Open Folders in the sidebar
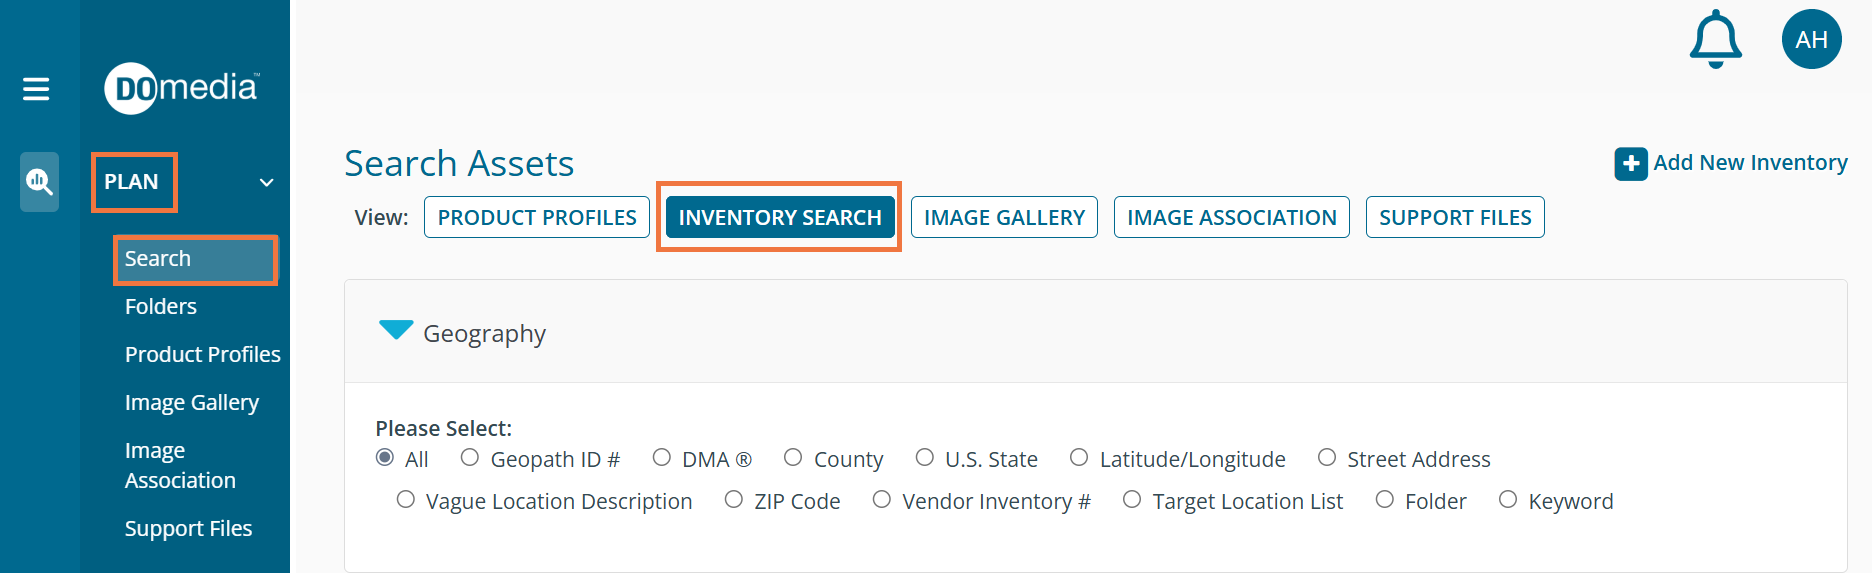The height and width of the screenshot is (573, 1872). pyautogui.click(x=161, y=306)
